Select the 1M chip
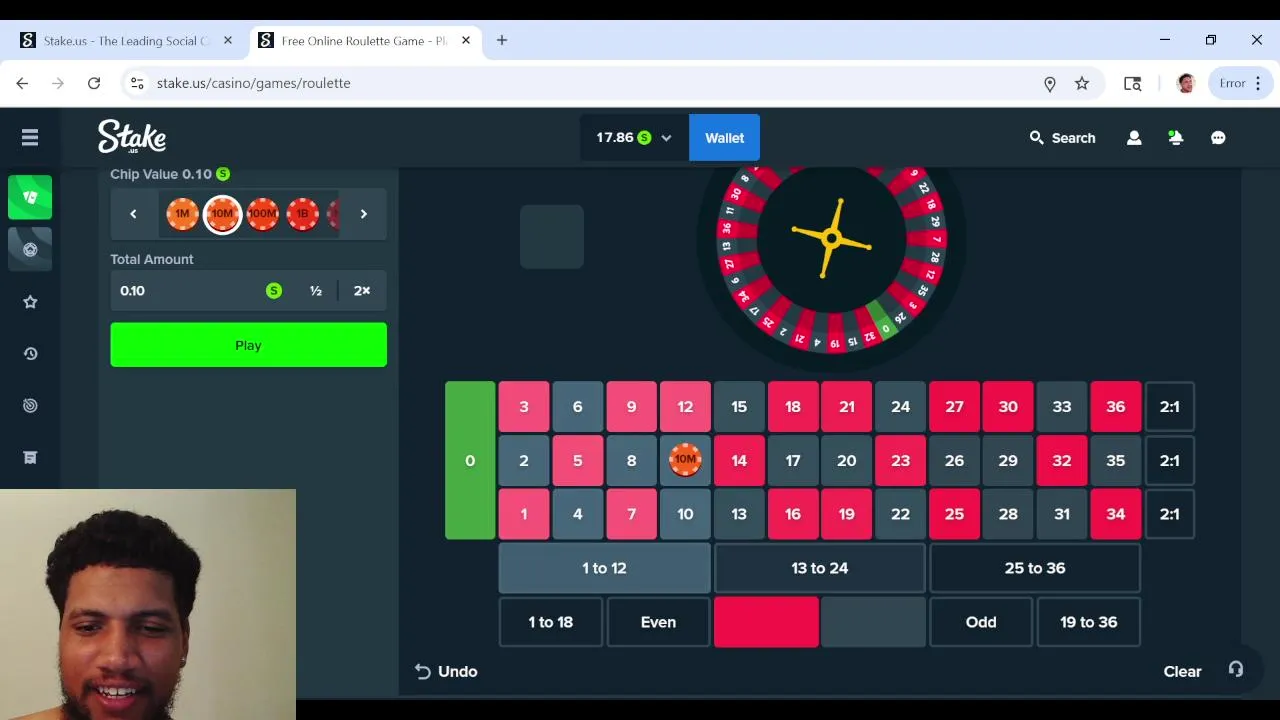Image resolution: width=1280 pixels, height=720 pixels. 182,214
